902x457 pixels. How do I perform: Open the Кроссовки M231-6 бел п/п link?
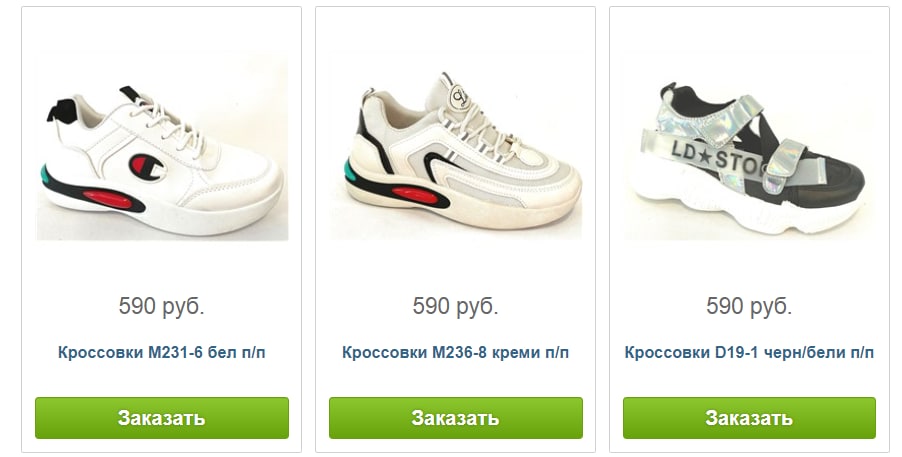click(162, 352)
